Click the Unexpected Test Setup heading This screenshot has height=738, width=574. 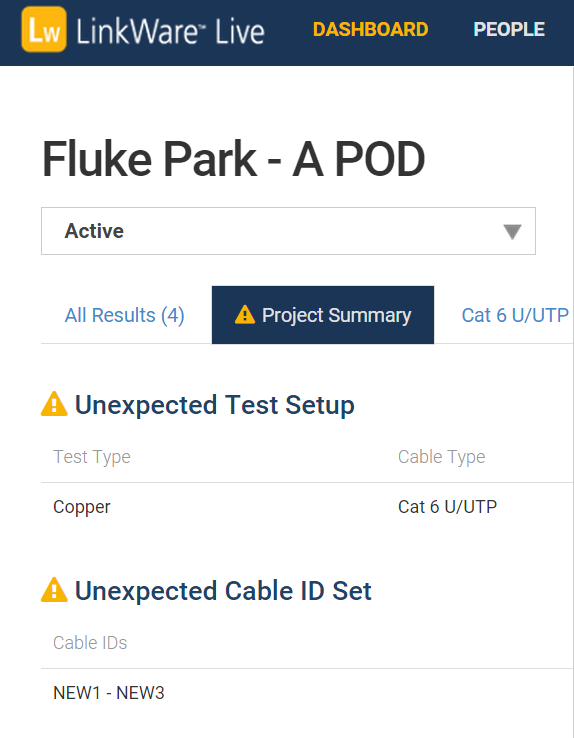pyautogui.click(x=215, y=405)
